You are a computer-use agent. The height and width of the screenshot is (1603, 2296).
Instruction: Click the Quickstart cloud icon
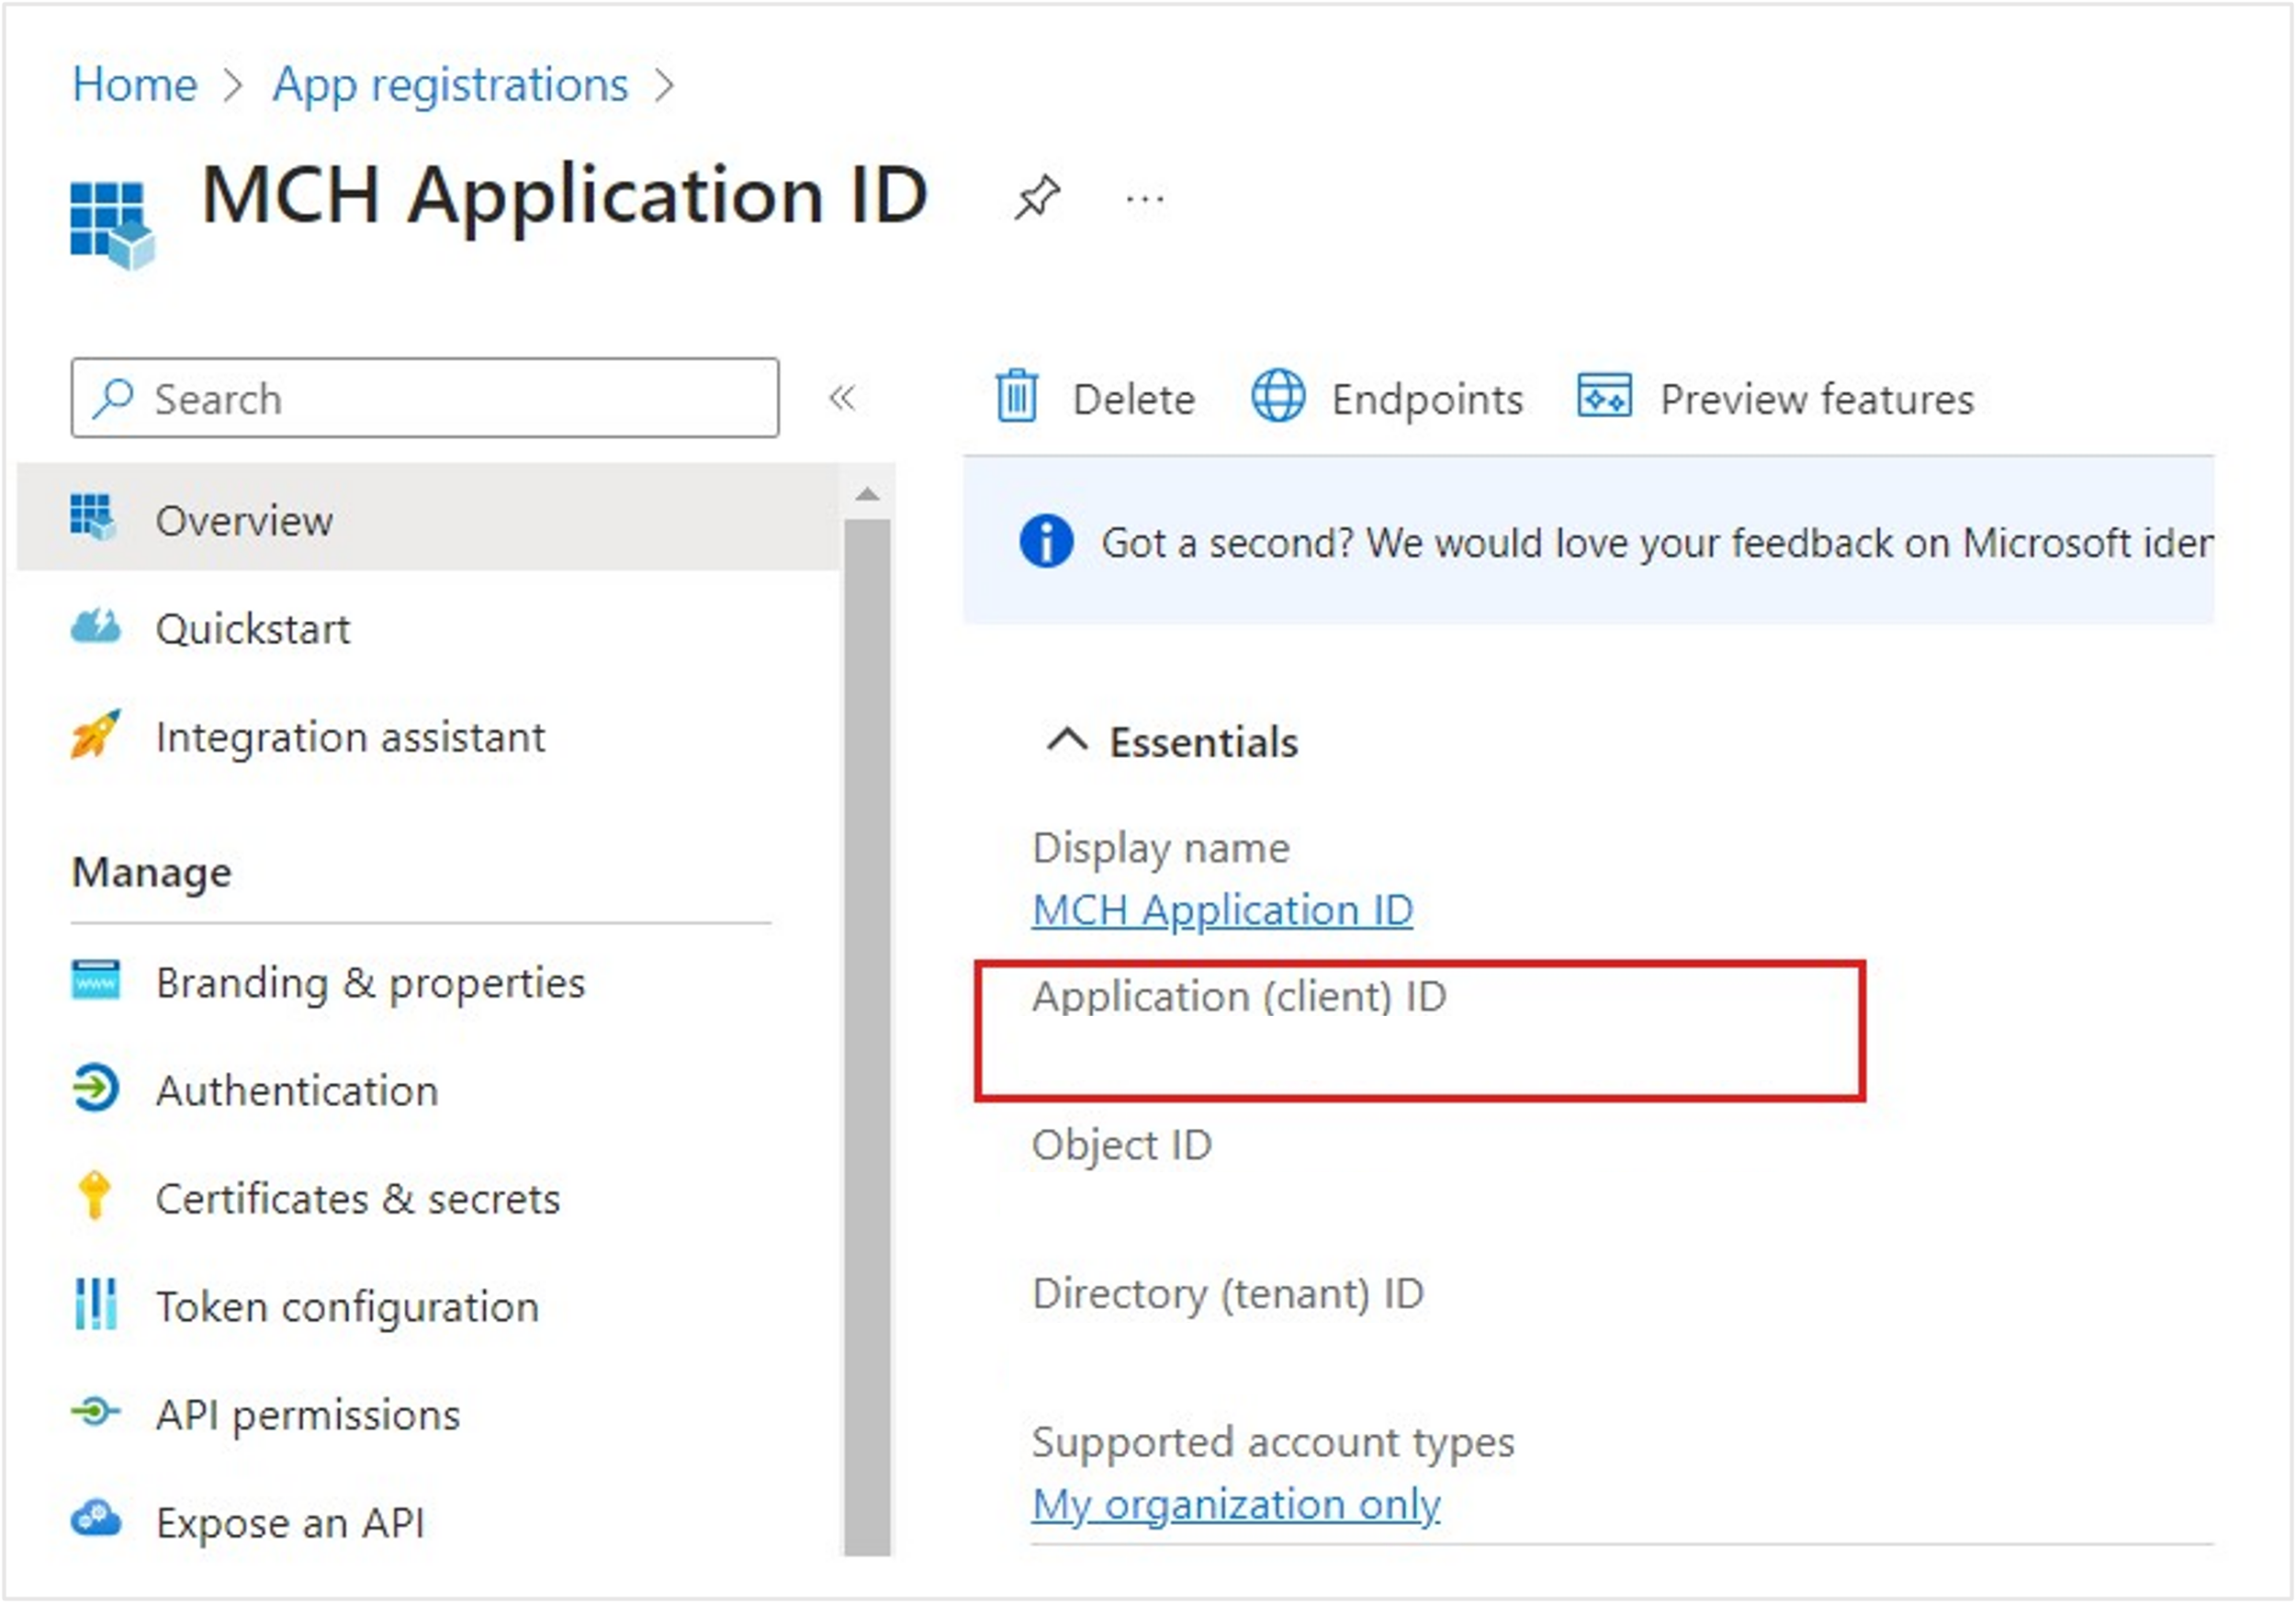pos(95,627)
